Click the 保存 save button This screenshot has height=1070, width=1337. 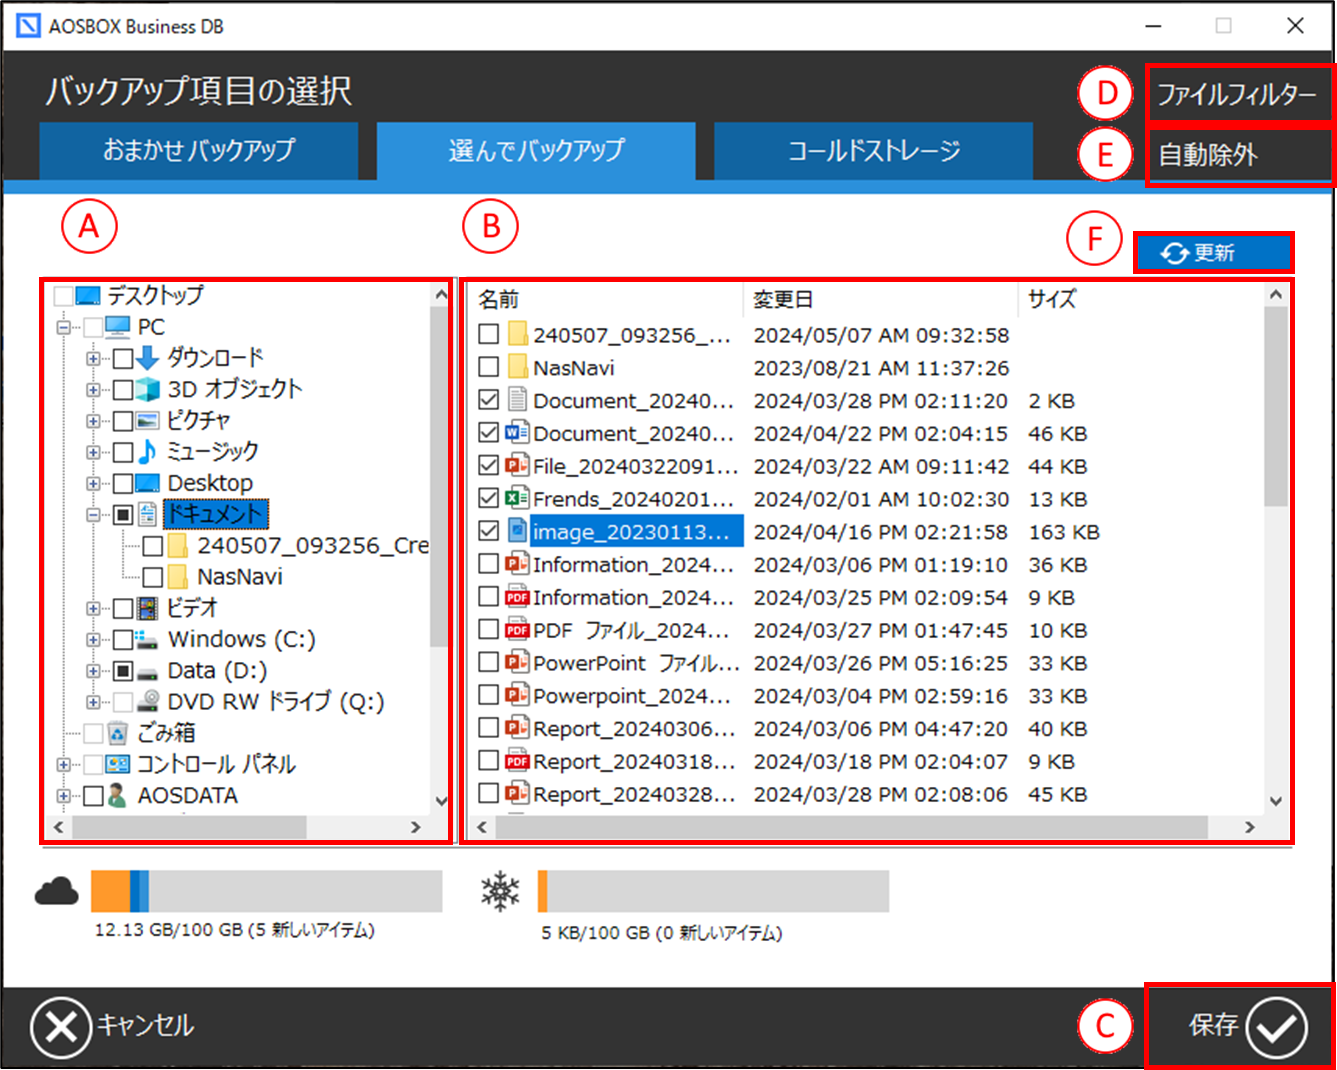pos(1248,1026)
